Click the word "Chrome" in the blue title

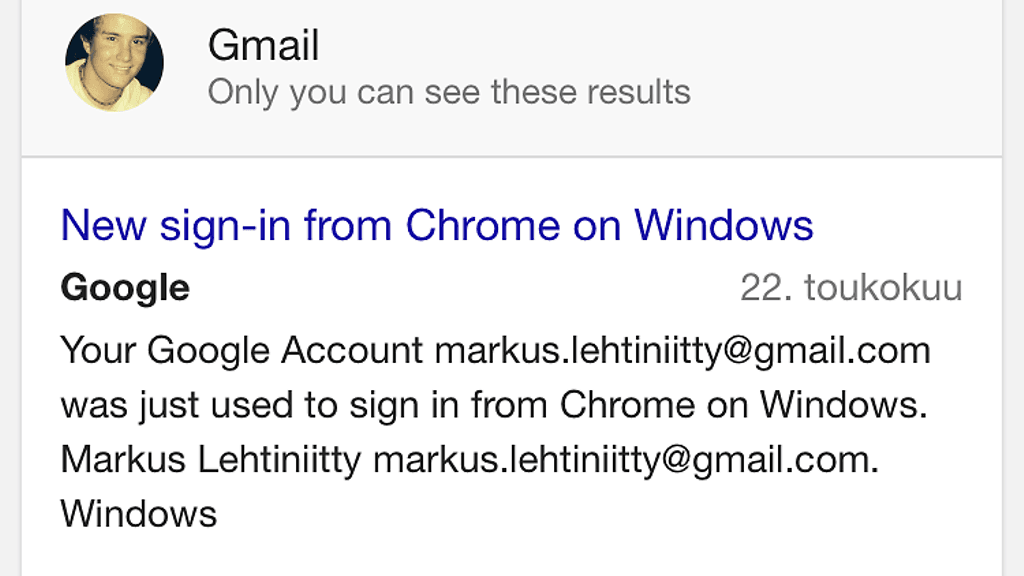click(x=483, y=225)
